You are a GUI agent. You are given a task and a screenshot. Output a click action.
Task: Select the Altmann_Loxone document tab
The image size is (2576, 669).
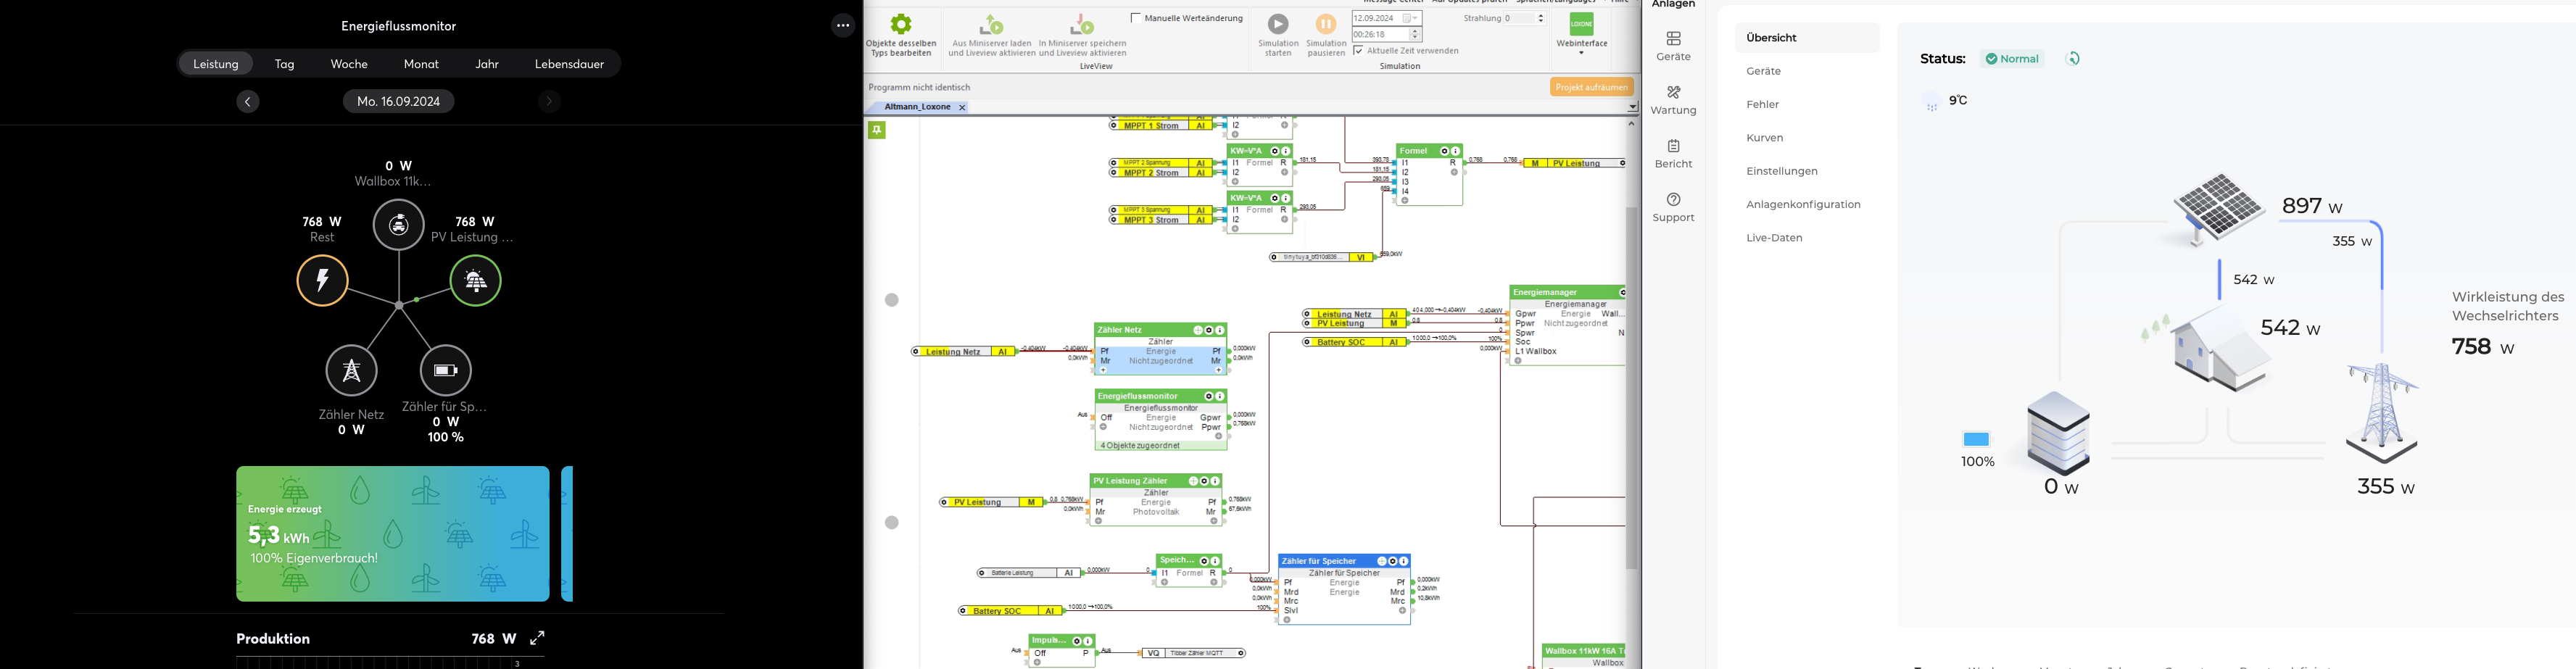click(x=916, y=107)
